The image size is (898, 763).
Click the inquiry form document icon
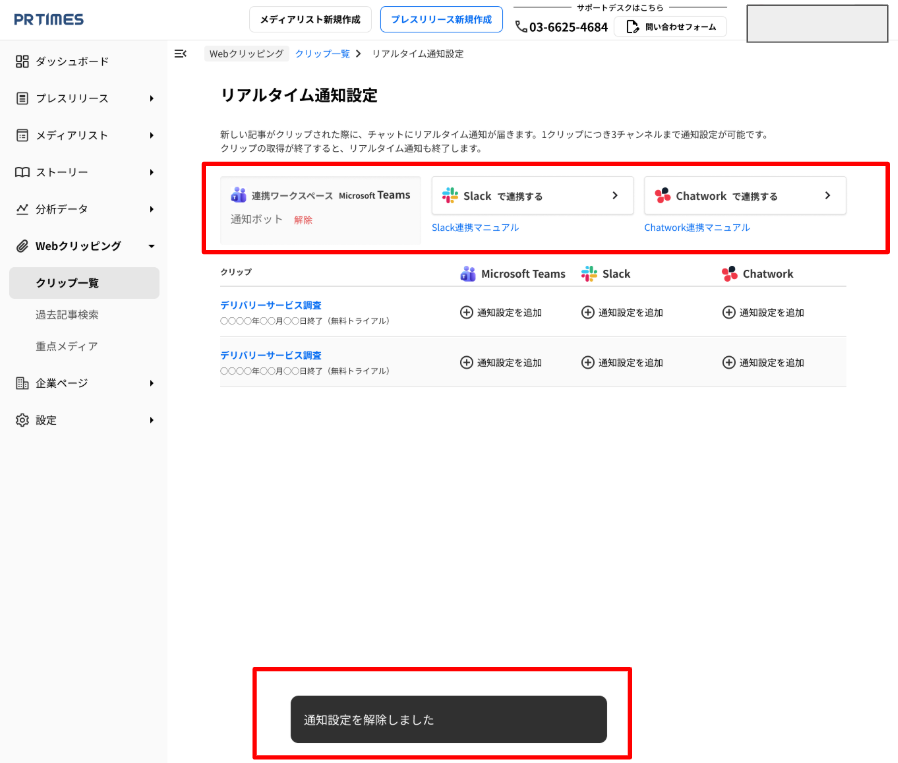[x=632, y=27]
